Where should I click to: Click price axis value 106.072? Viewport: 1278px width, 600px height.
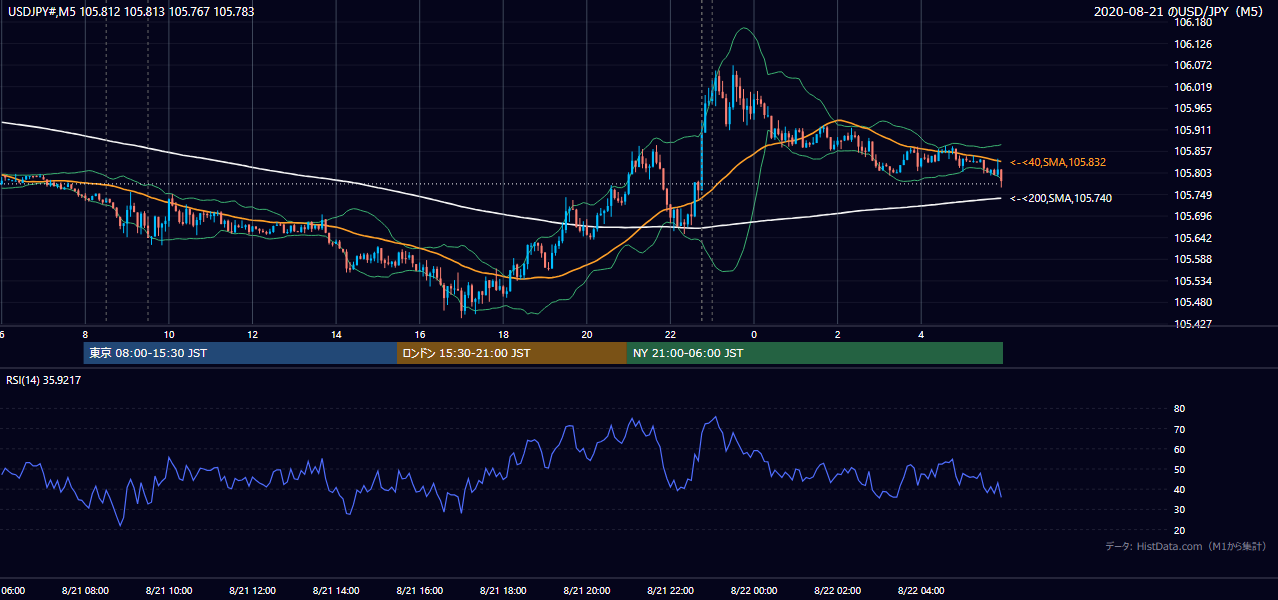(1193, 65)
